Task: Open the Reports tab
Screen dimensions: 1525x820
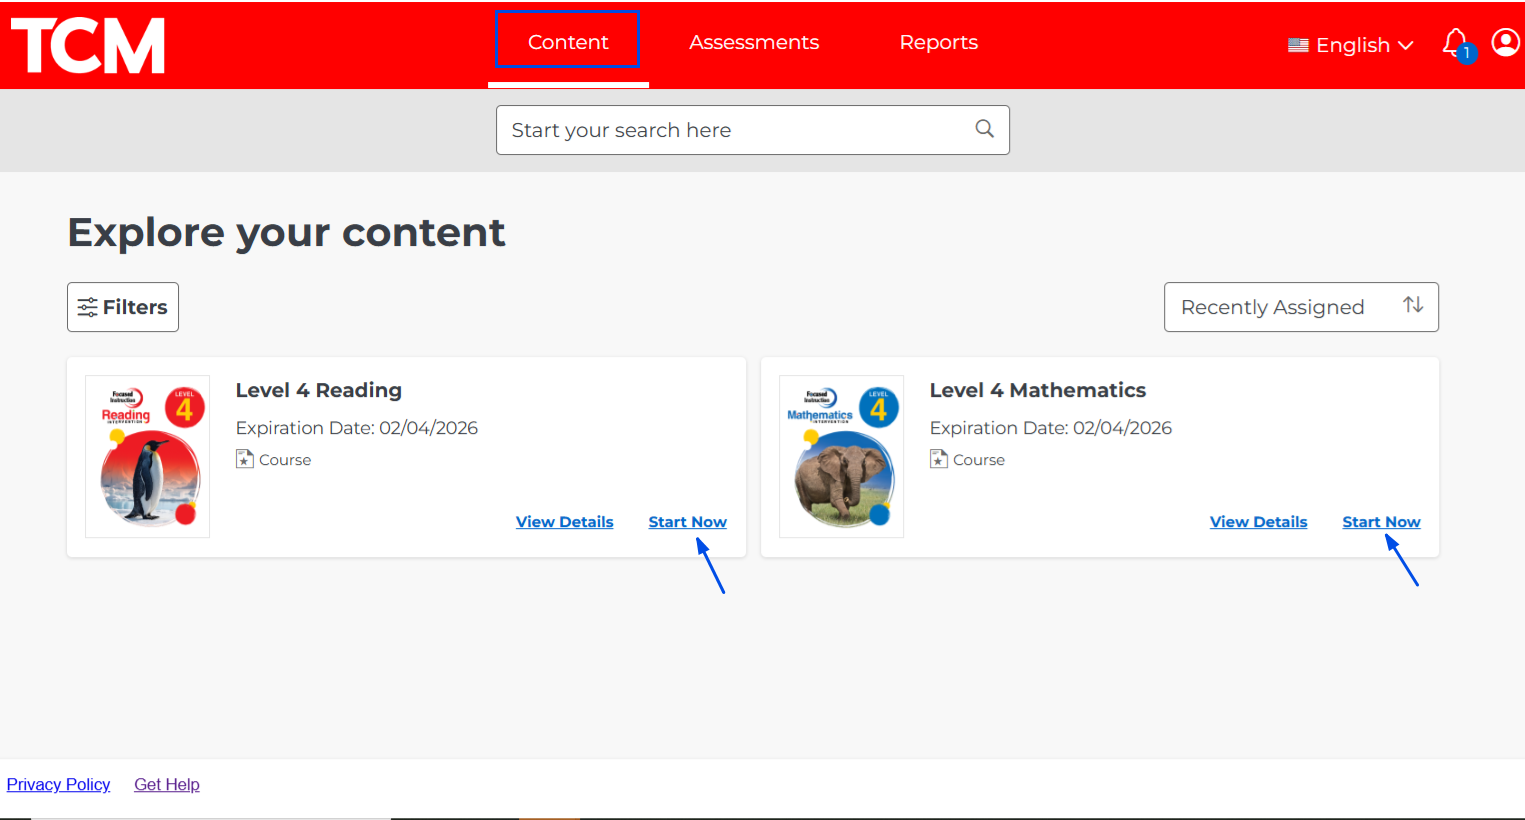Action: (x=938, y=42)
